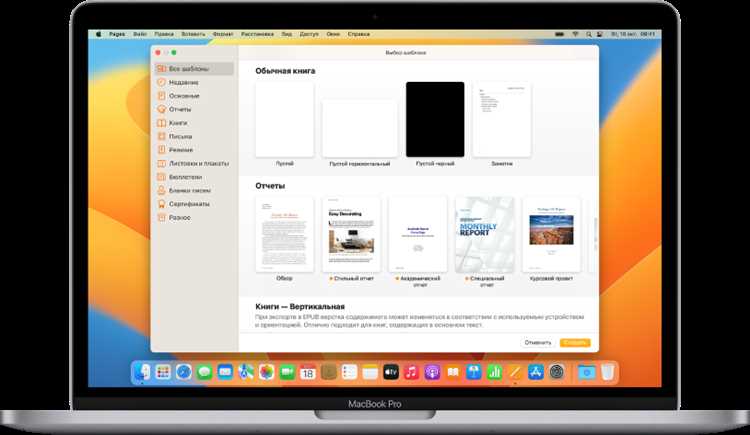Launch Safari from the Dock
Viewport: 750px width, 435px height.
pos(184,372)
